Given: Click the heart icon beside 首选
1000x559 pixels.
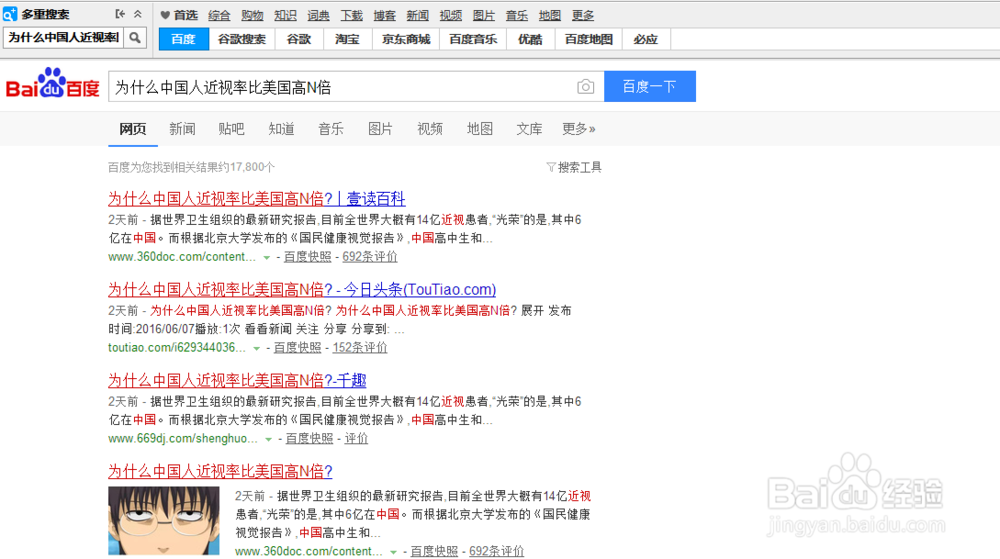Looking at the screenshot, I should tap(165, 15).
